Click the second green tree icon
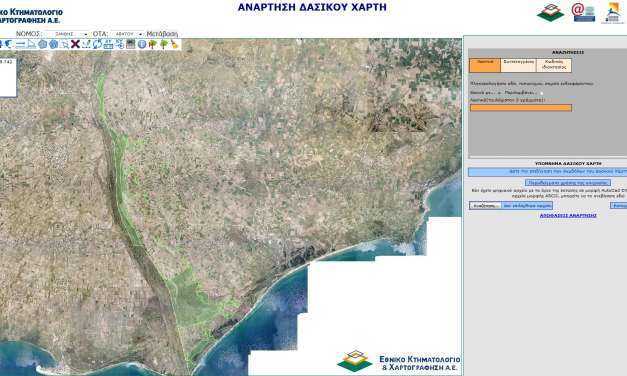 (x=164, y=44)
